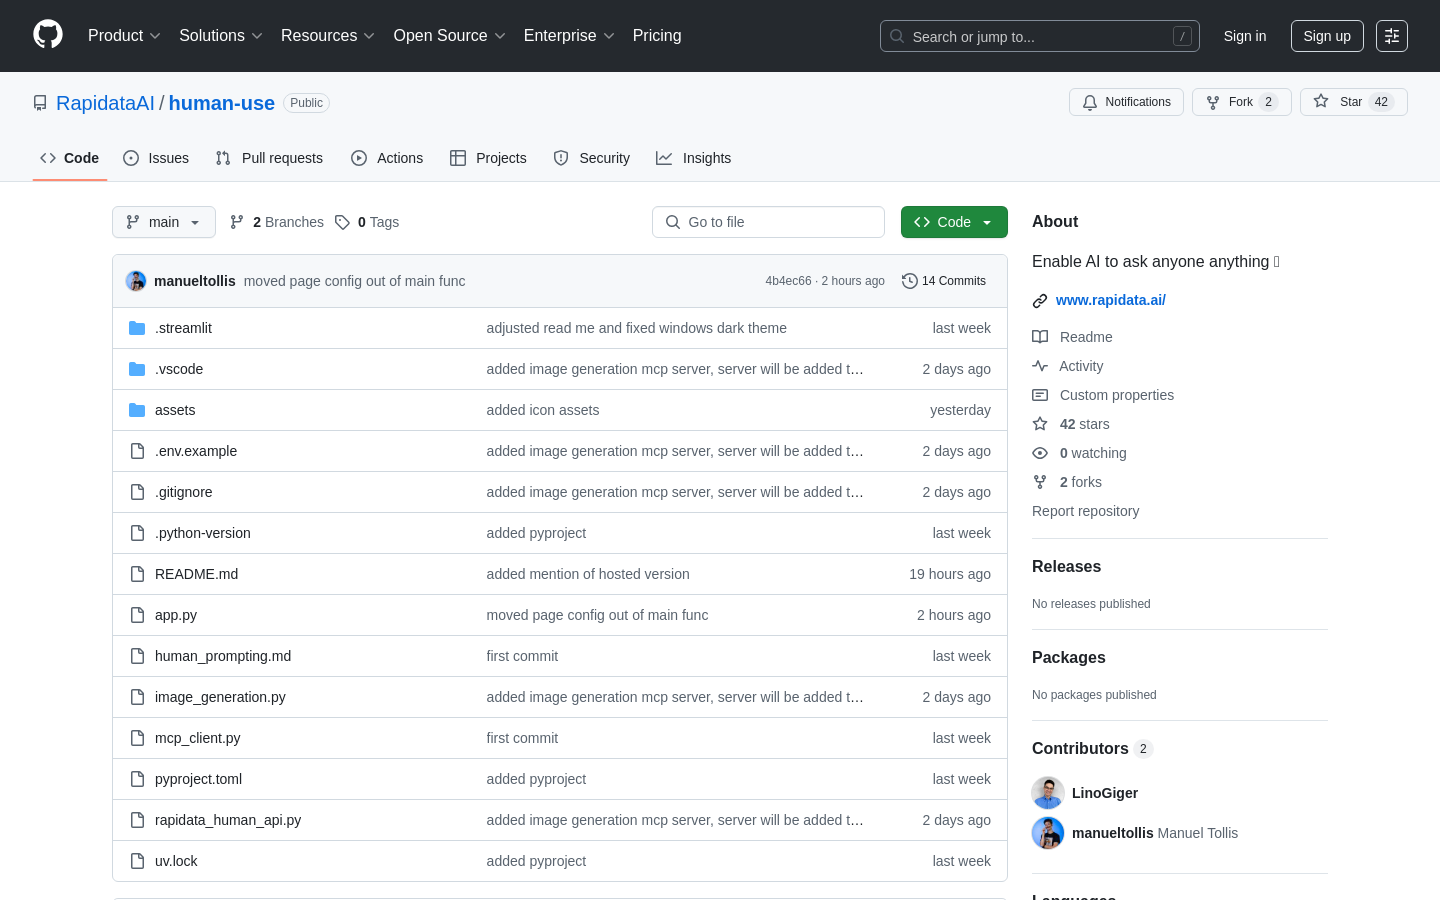1440x900 pixels.
Task: Click the eye icon beside watching
Action: pyautogui.click(x=1040, y=453)
